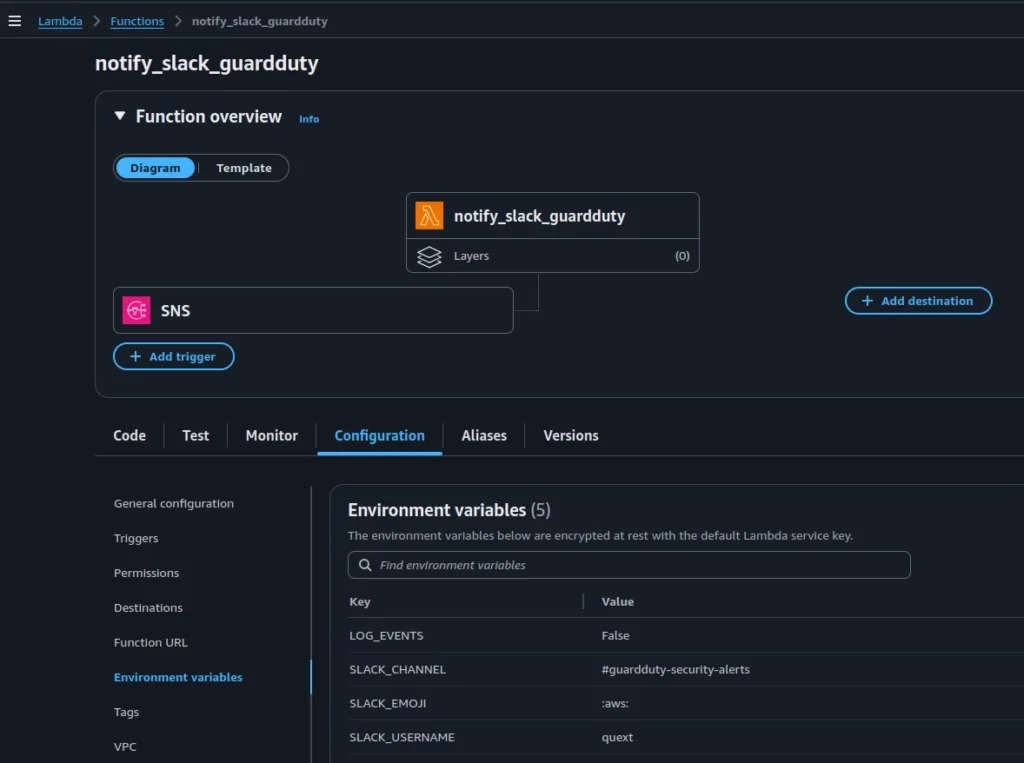Click the #guardduty-security-alerts value
Image resolution: width=1024 pixels, height=763 pixels.
point(676,670)
